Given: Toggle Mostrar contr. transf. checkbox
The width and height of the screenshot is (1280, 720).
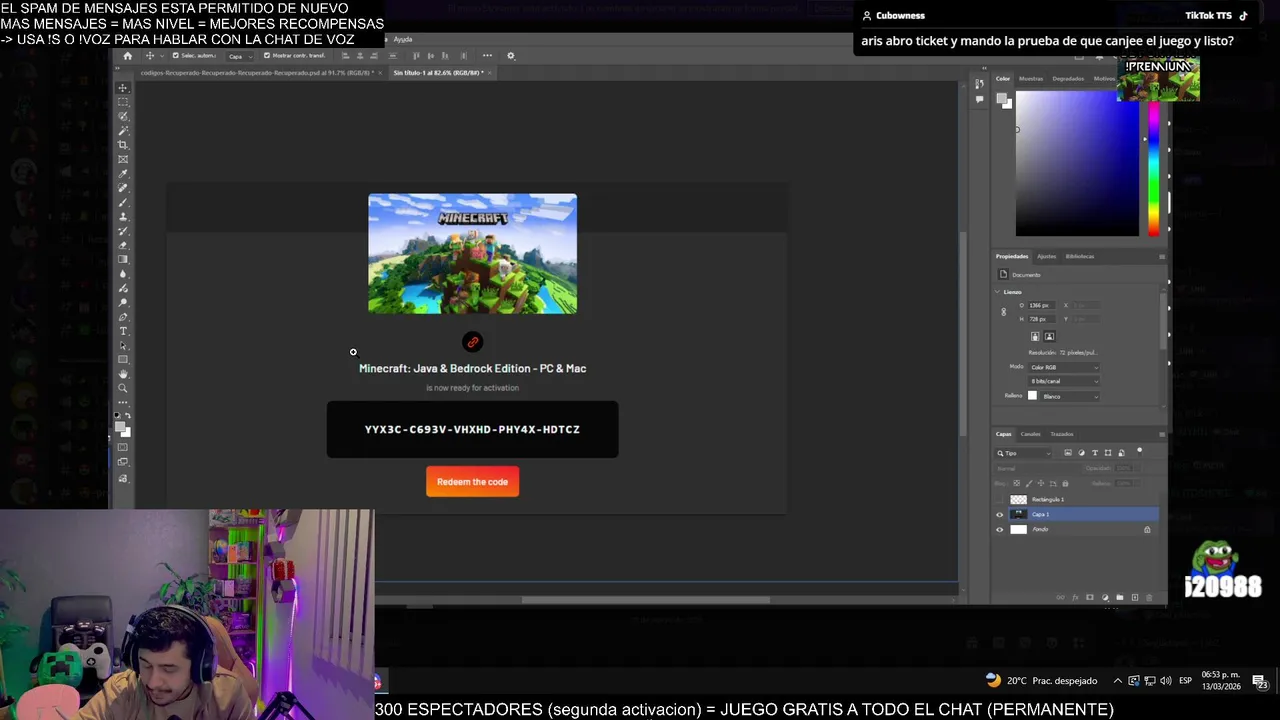Looking at the screenshot, I should click(x=266, y=56).
